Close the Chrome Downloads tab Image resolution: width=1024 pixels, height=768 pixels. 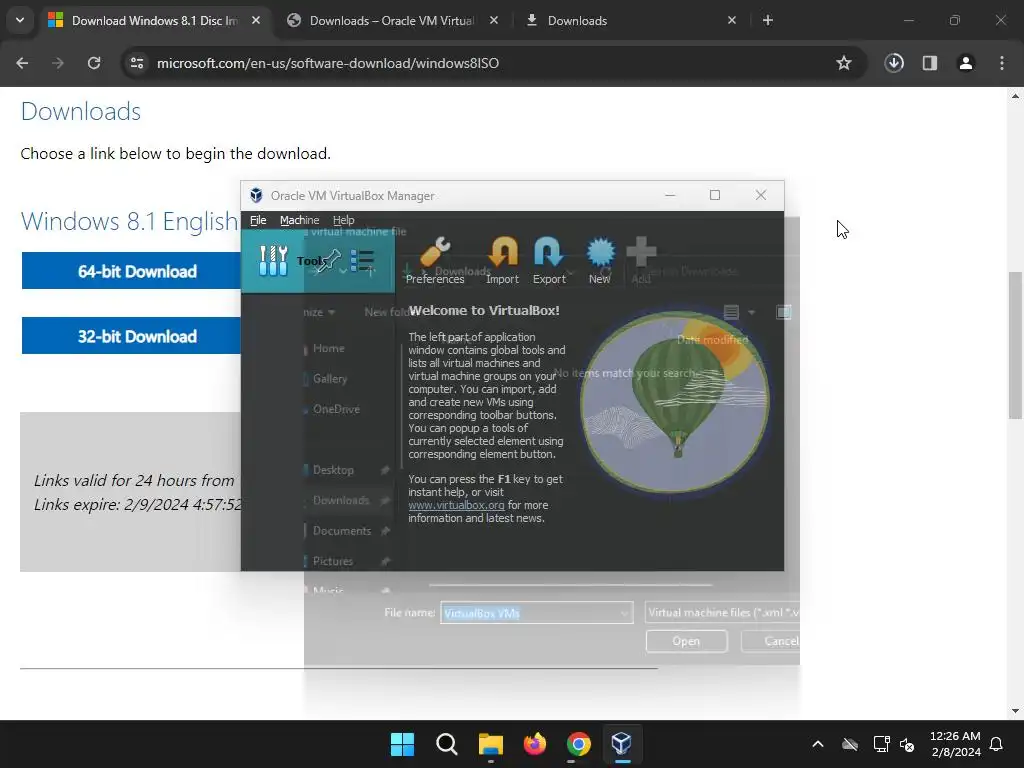(x=731, y=20)
